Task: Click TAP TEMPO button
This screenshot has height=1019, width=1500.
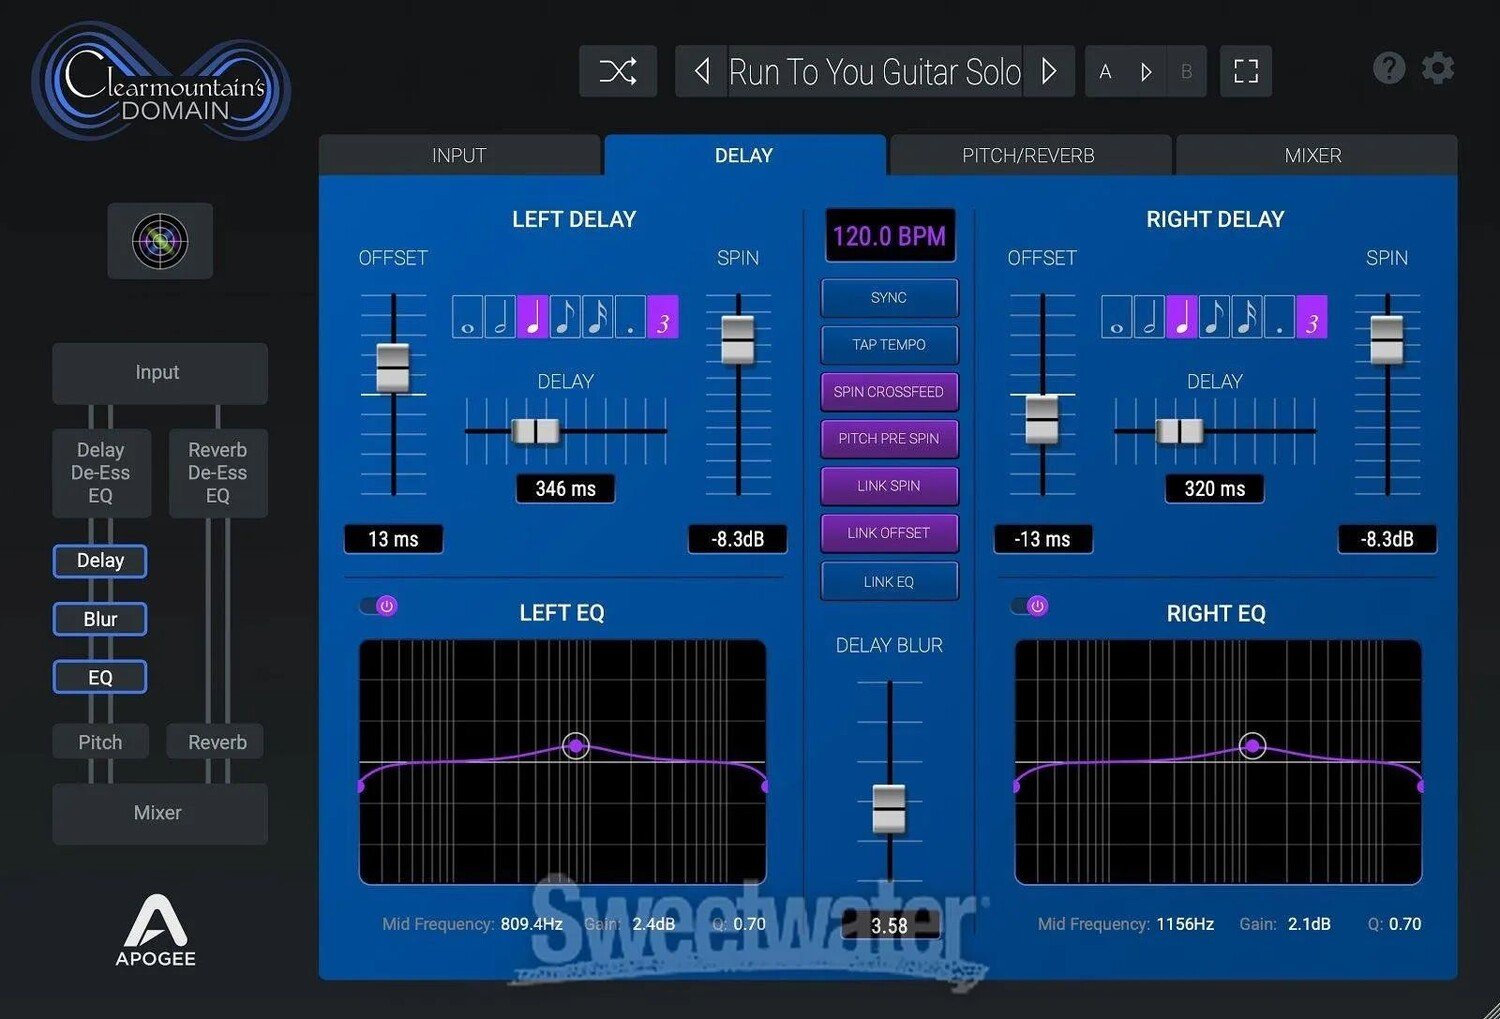Action: tap(889, 345)
